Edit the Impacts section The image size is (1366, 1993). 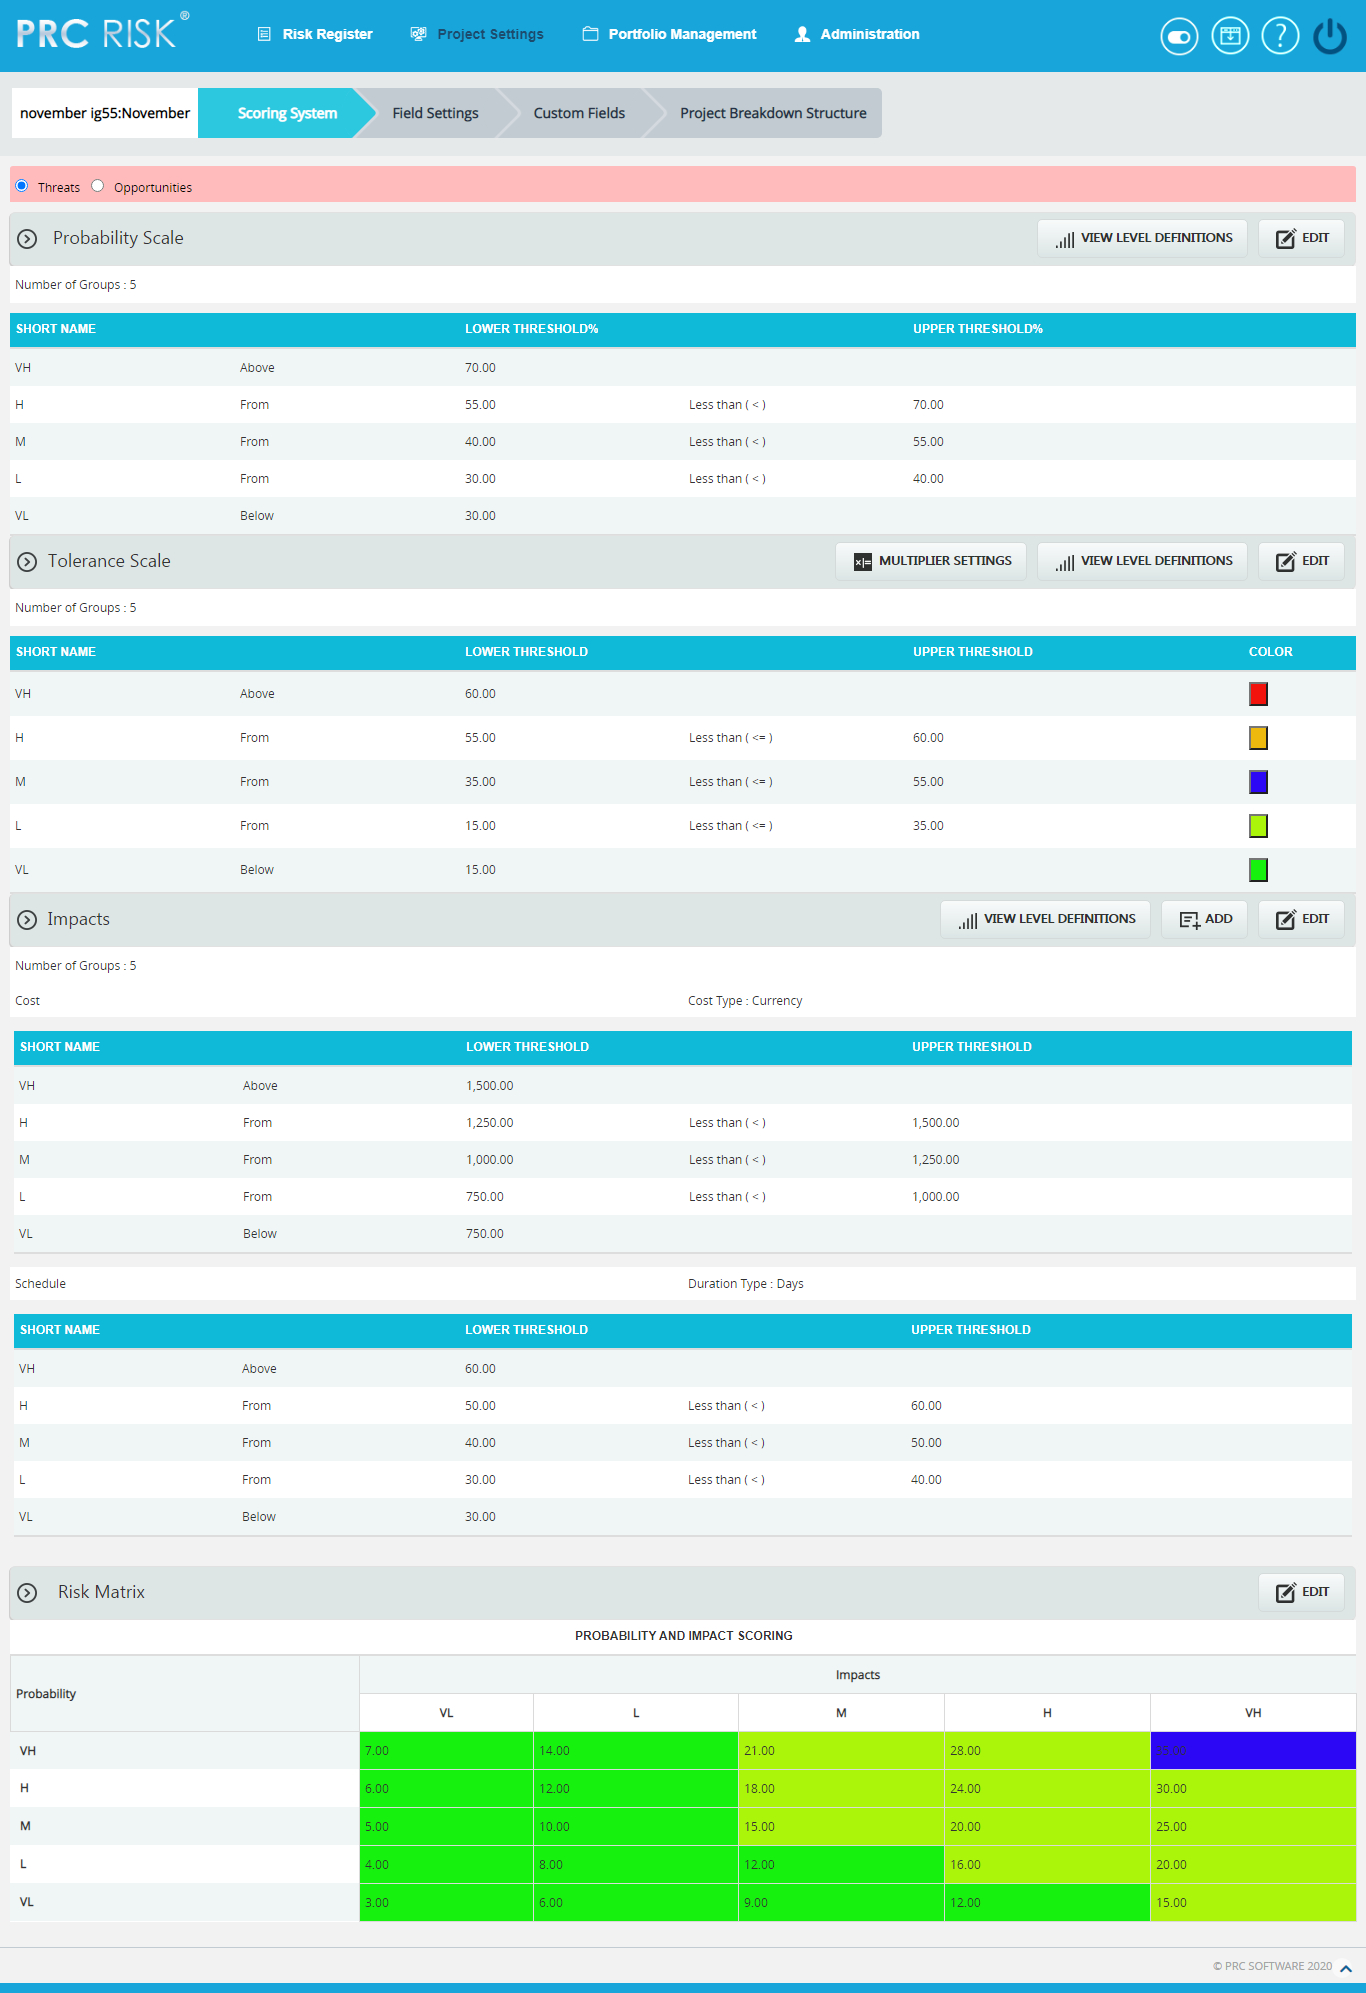(1301, 919)
